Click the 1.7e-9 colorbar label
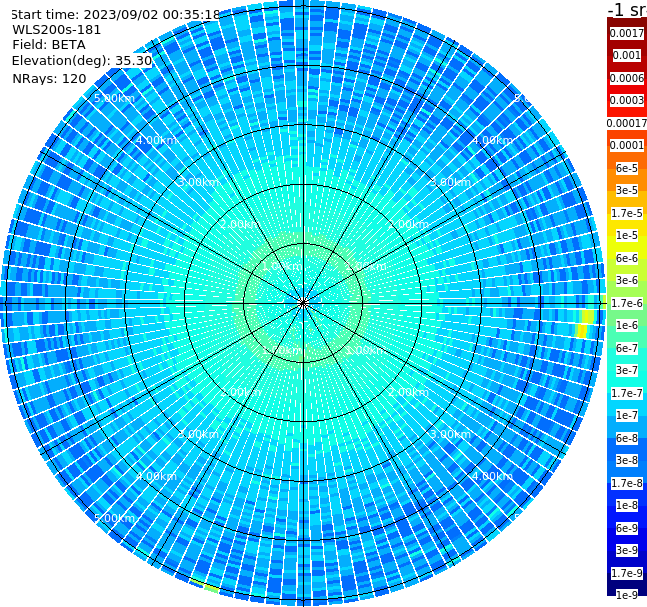This screenshot has height=607, width=647. [x=627, y=573]
